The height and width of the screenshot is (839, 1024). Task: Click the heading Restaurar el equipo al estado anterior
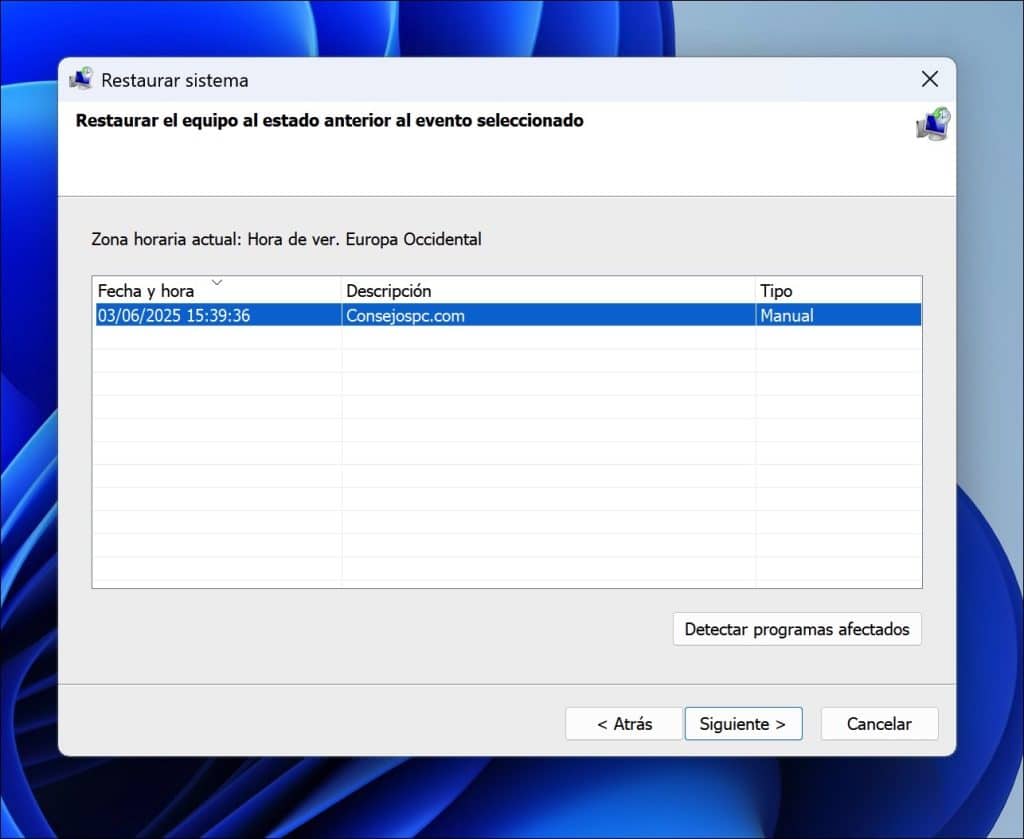(x=329, y=121)
